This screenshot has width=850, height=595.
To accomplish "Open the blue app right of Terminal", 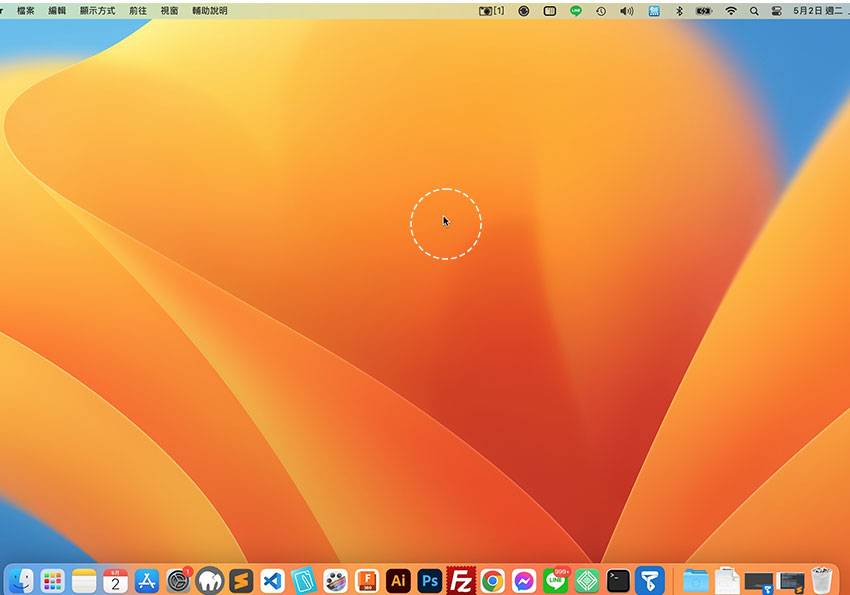I will [650, 581].
